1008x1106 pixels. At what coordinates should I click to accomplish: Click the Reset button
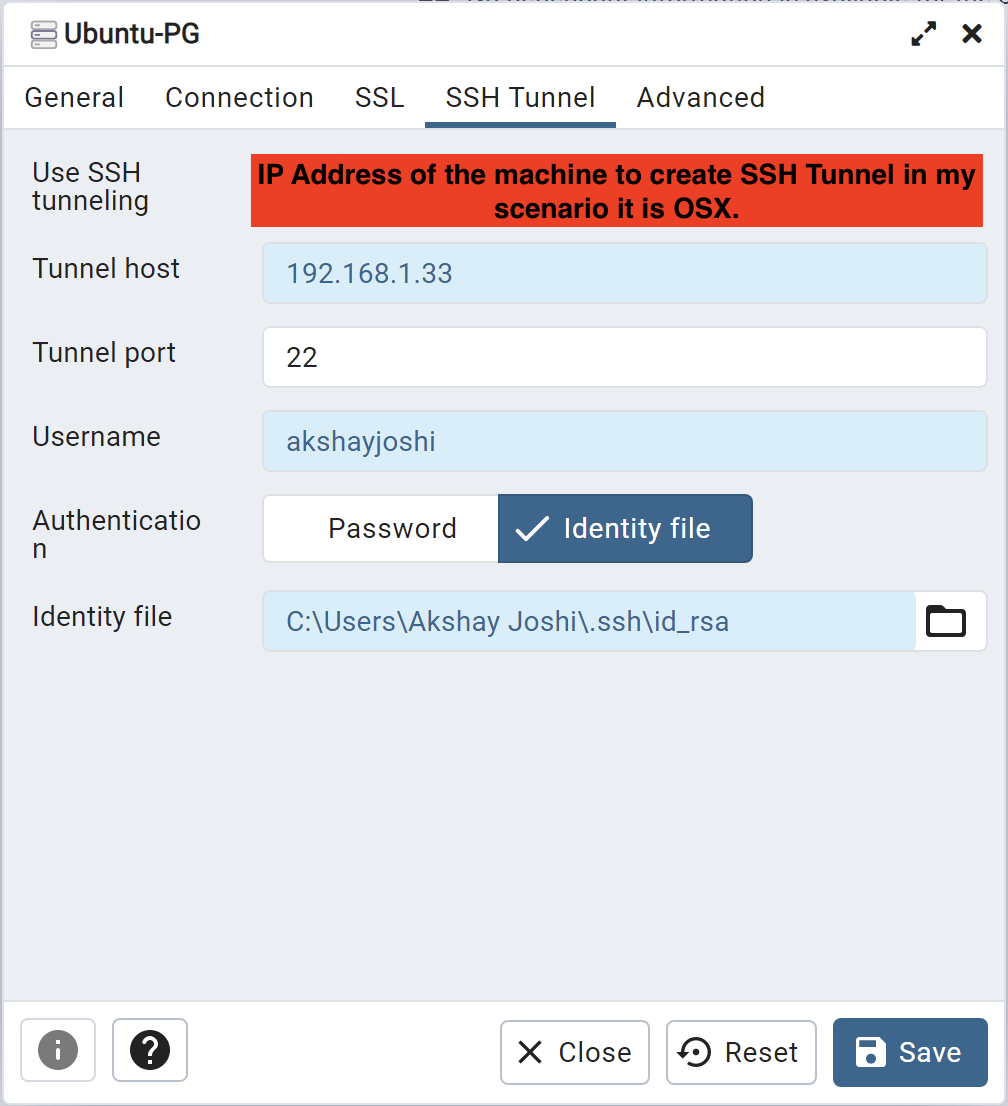point(741,1052)
